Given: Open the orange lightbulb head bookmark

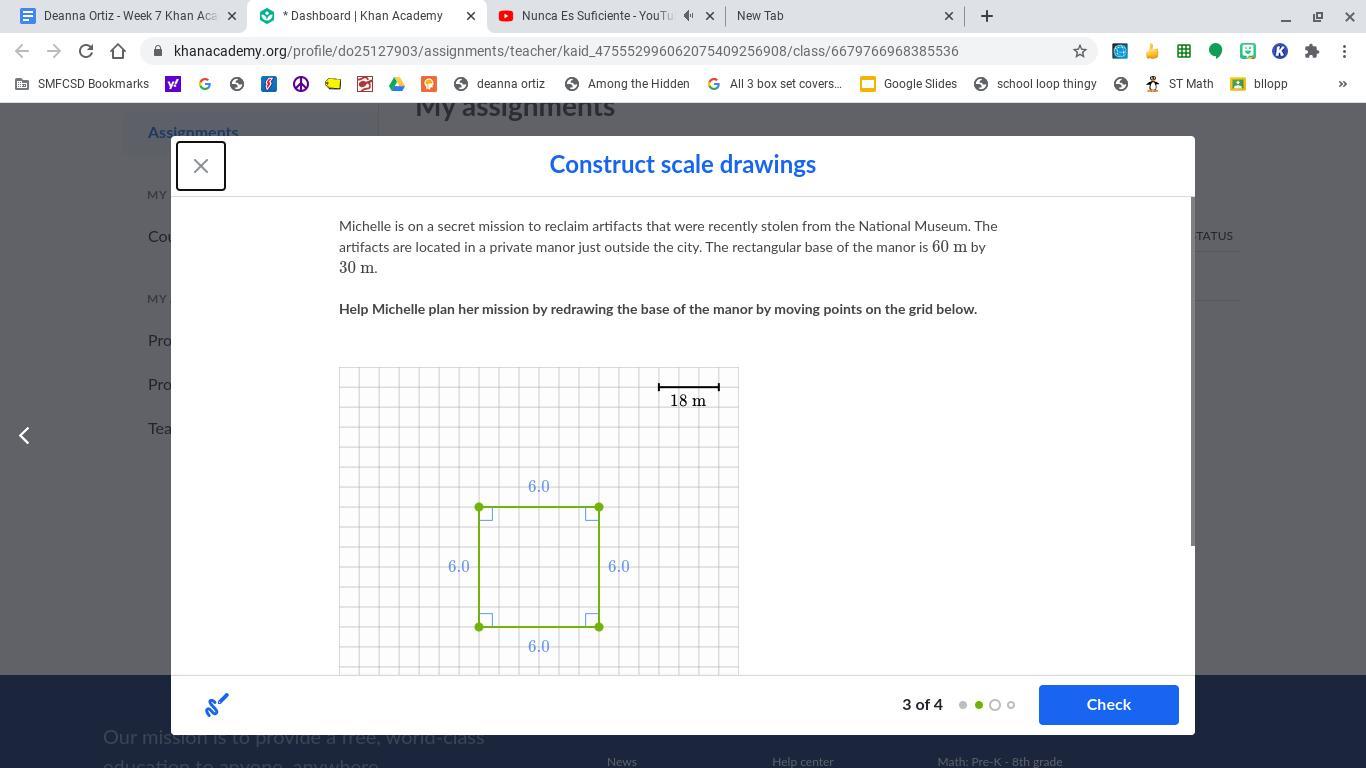Looking at the screenshot, I should (x=429, y=84).
